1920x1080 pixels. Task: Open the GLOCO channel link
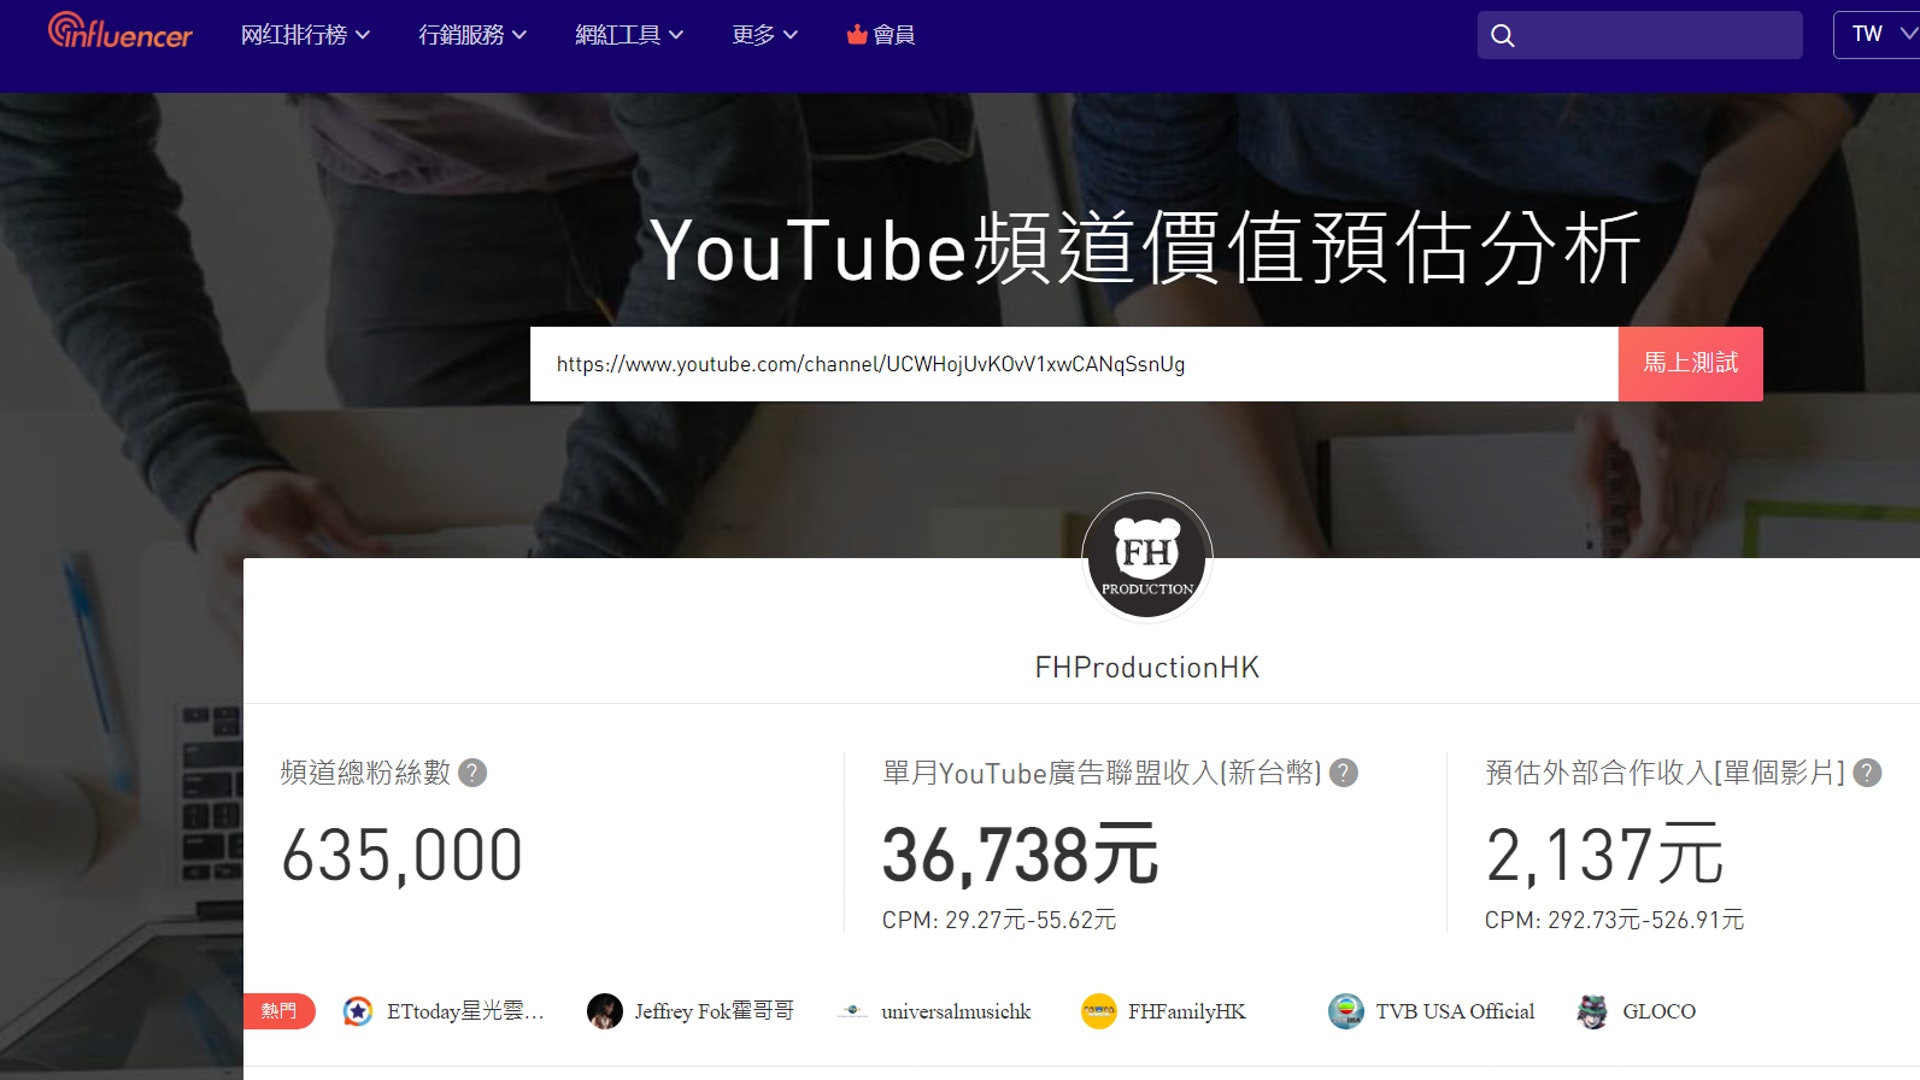click(1659, 1012)
